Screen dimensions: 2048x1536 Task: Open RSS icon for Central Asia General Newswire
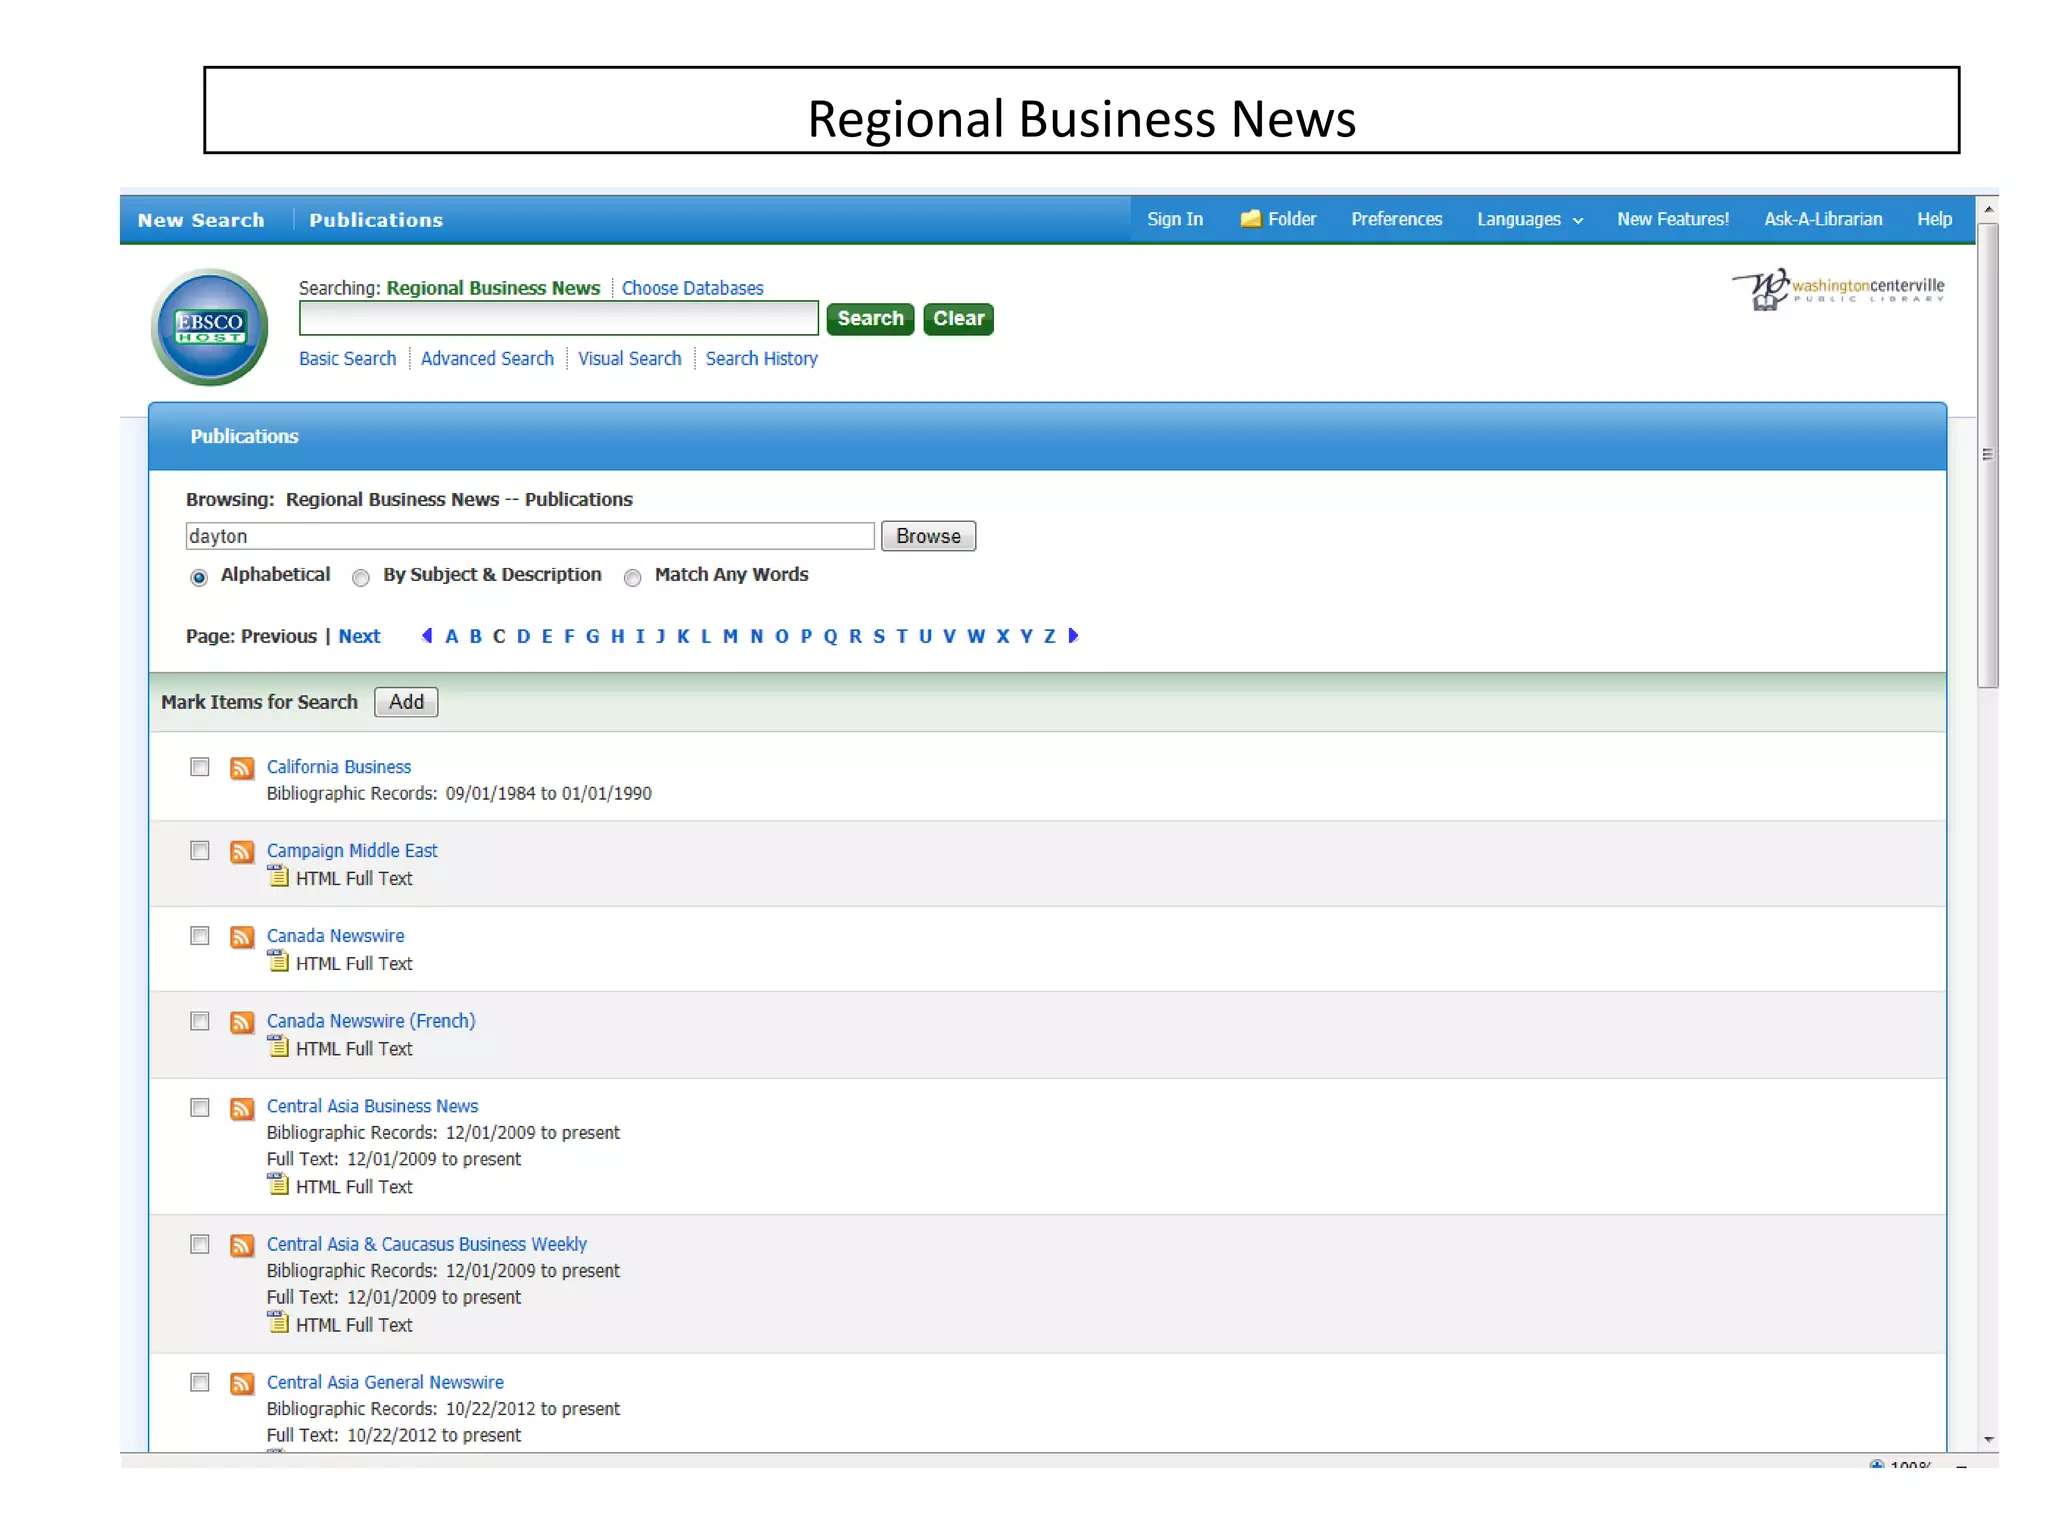241,1383
